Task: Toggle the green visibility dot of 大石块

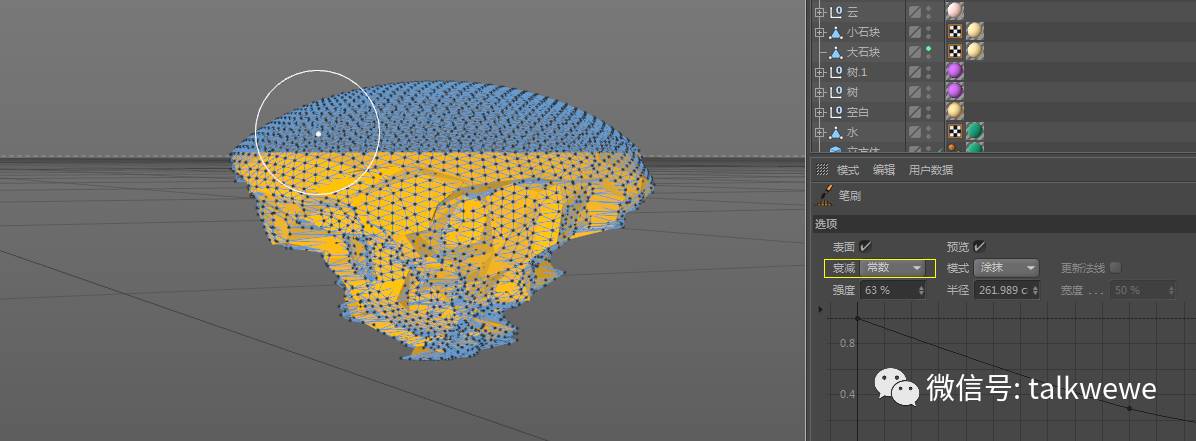Action: (928, 49)
